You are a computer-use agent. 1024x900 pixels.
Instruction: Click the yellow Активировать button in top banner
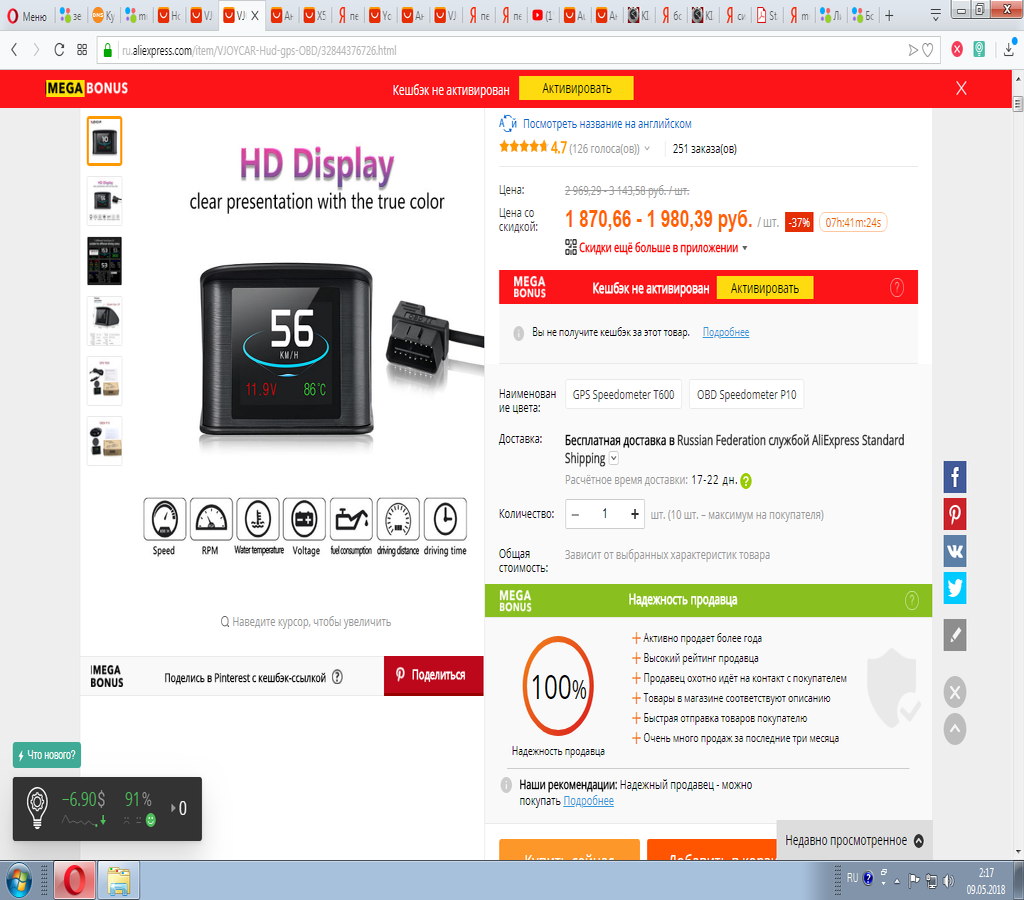pos(576,88)
